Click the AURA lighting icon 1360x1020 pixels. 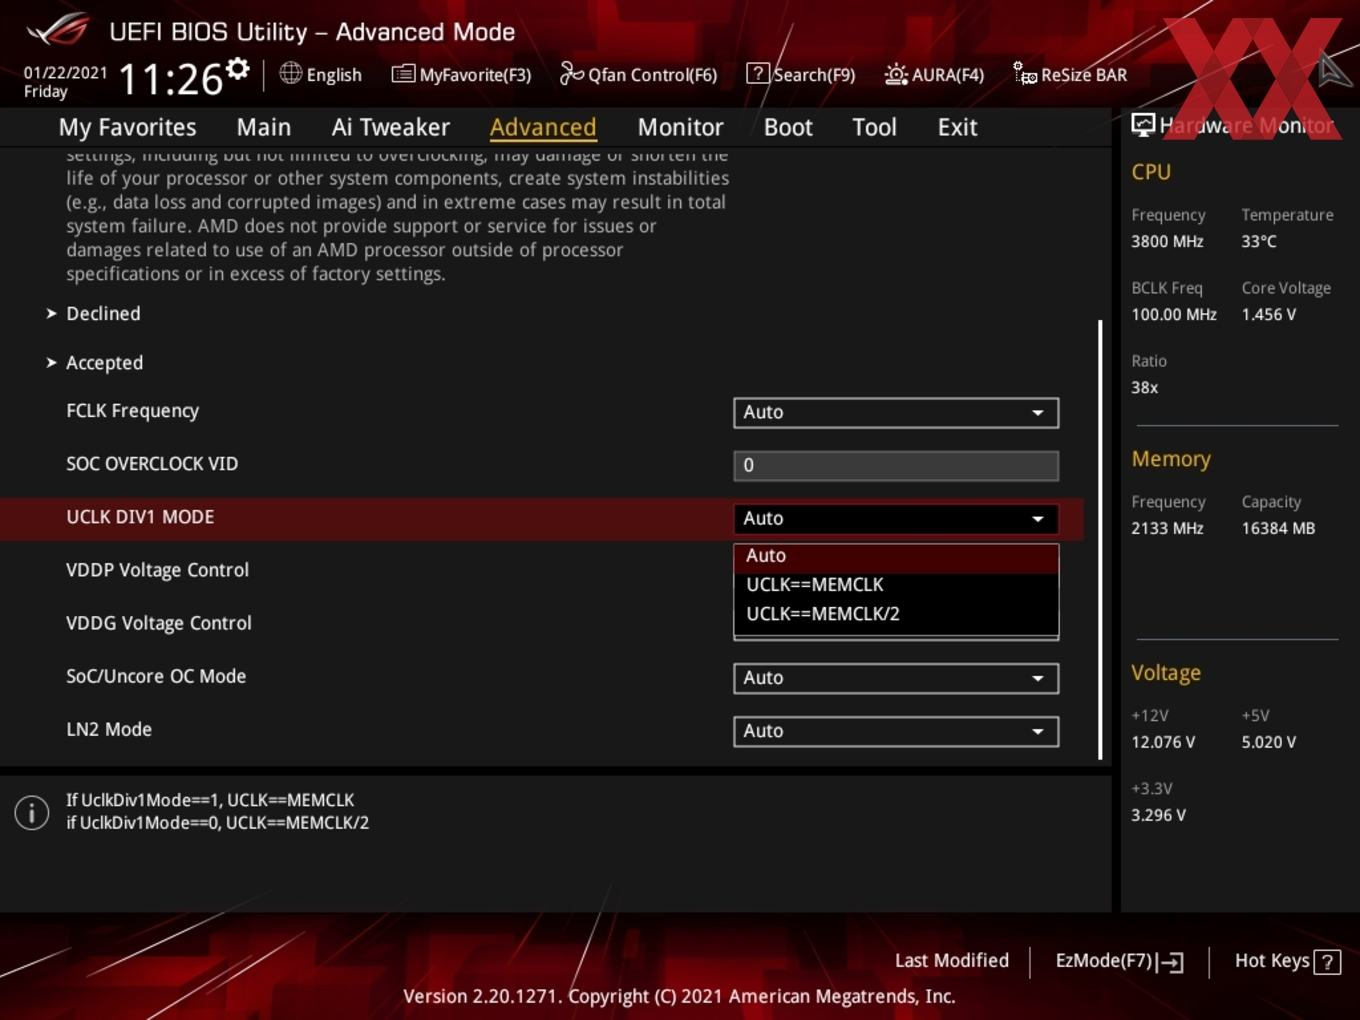point(896,74)
